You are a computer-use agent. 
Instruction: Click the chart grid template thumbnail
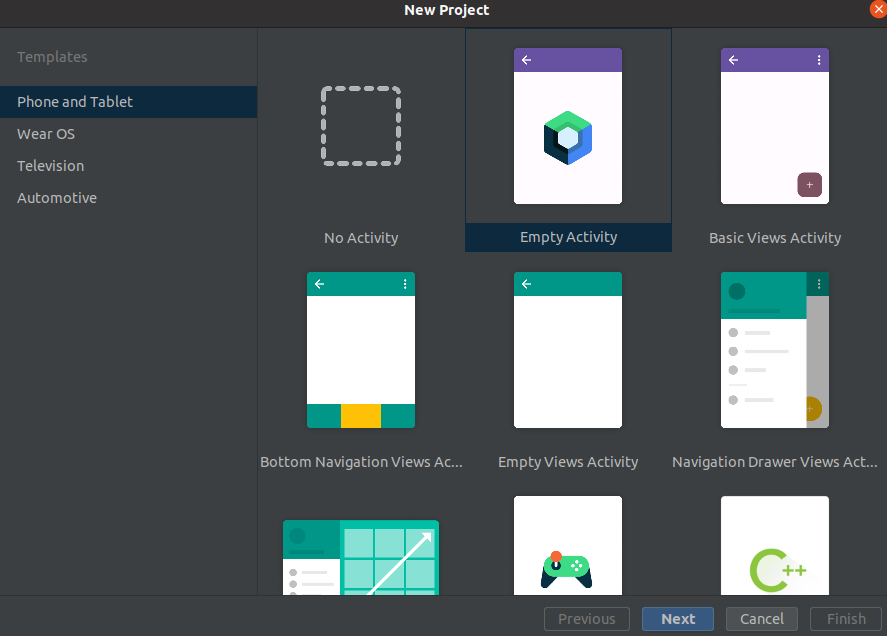tap(361, 558)
